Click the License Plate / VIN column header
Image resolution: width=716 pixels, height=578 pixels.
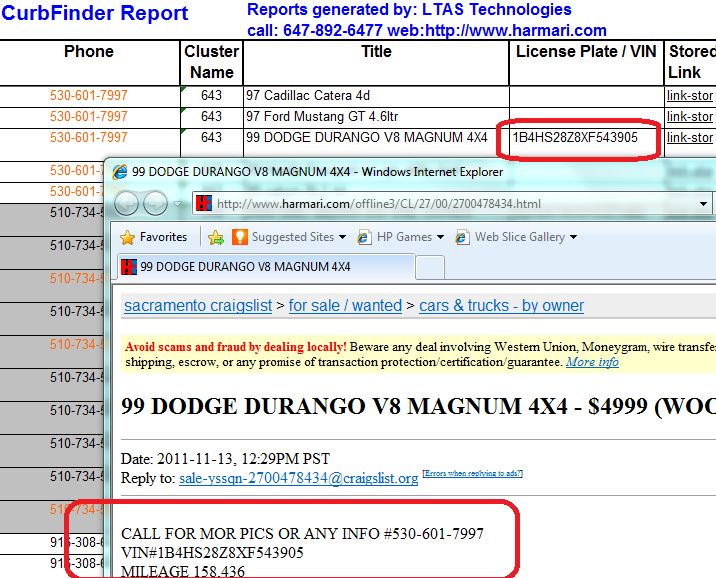[x=586, y=63]
